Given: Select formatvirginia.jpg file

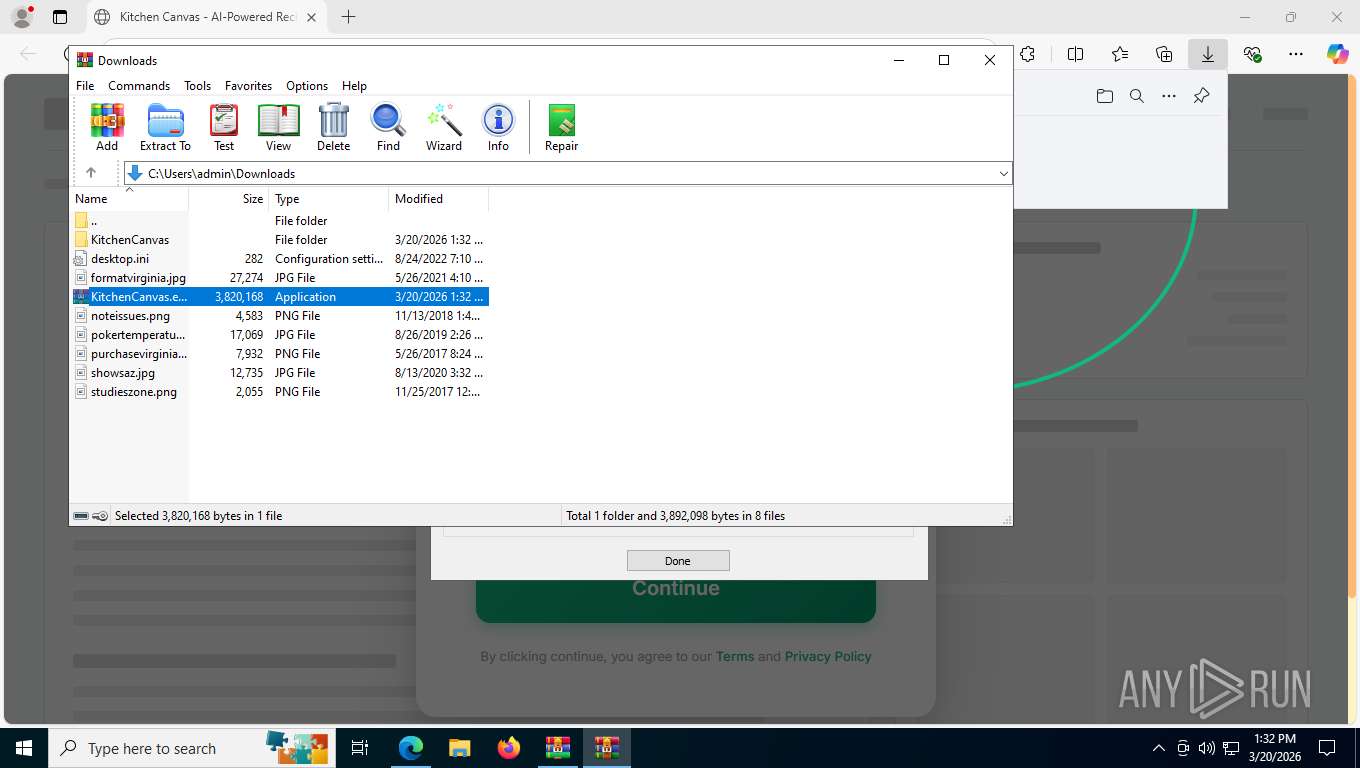Looking at the screenshot, I should (x=280, y=278).
